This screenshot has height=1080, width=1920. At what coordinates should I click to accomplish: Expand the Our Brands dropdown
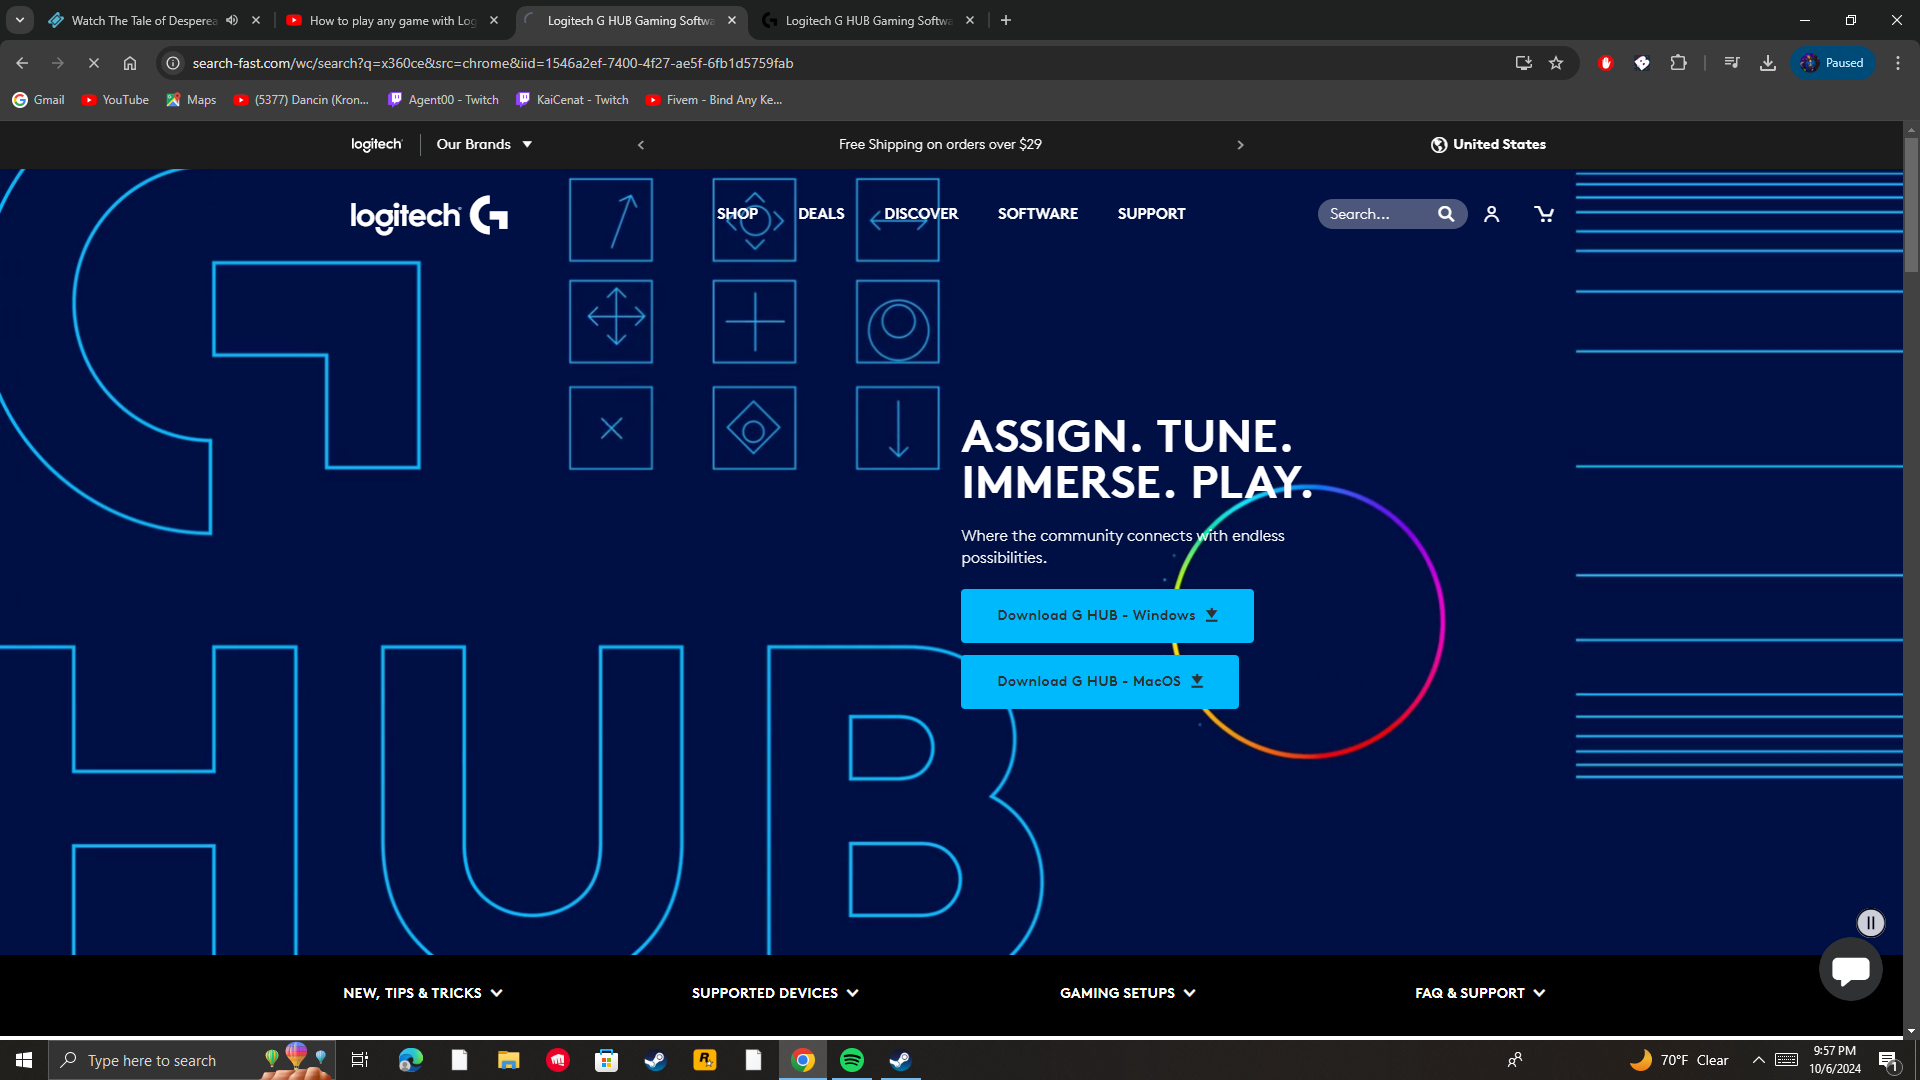(x=484, y=144)
